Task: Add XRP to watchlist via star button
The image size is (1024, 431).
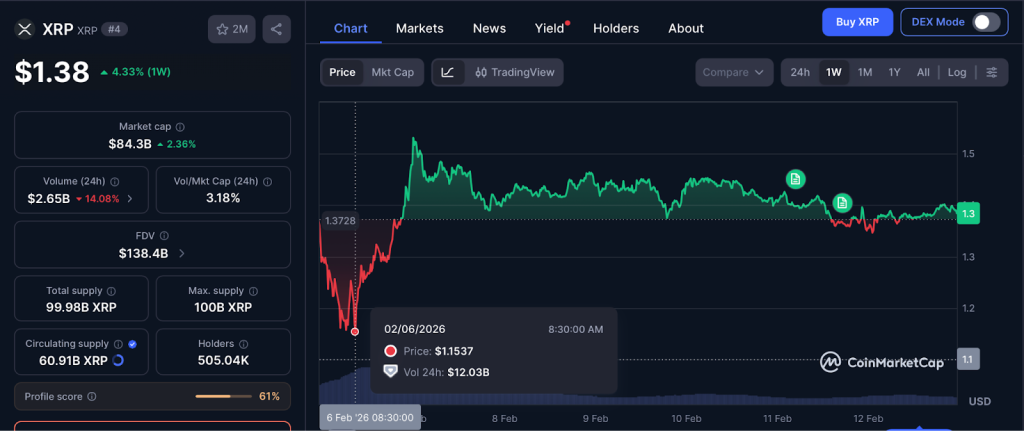Action: click(232, 29)
